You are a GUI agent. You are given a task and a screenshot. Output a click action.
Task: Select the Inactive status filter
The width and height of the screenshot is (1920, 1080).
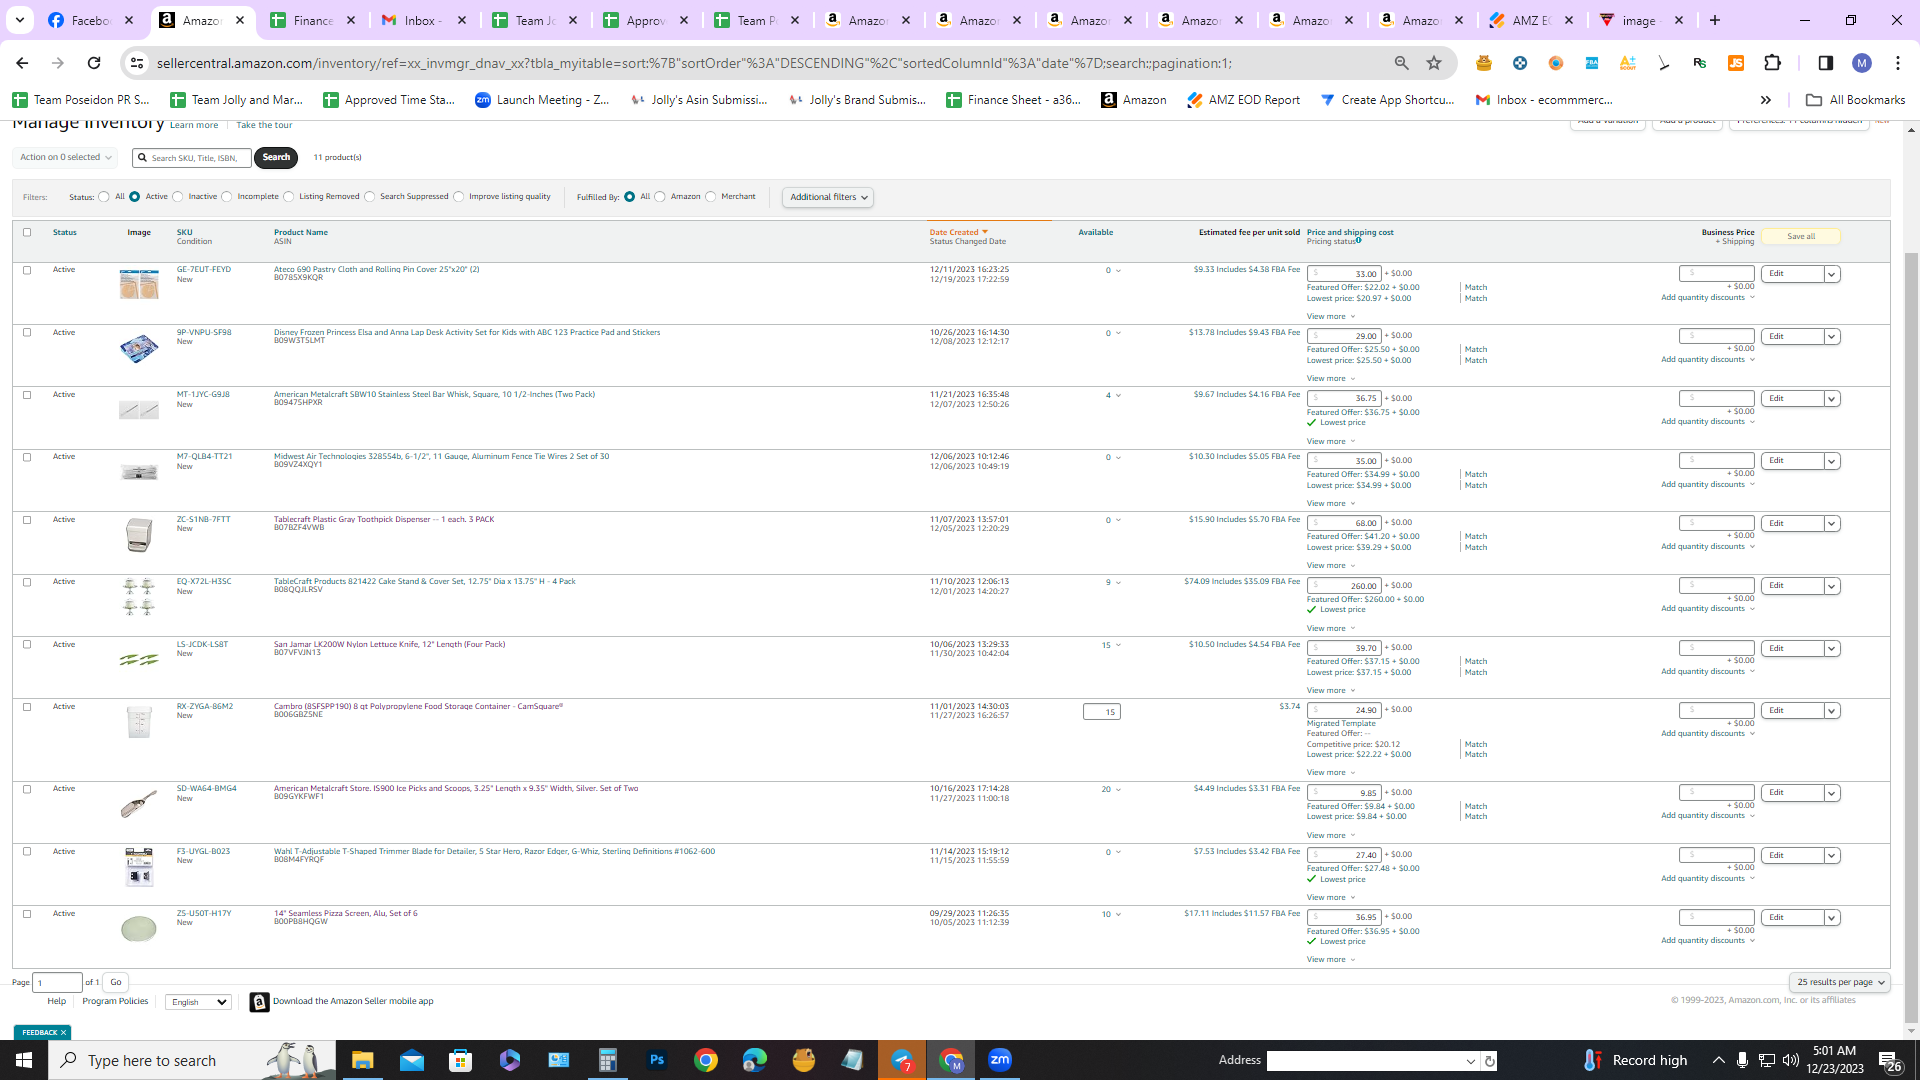178,197
